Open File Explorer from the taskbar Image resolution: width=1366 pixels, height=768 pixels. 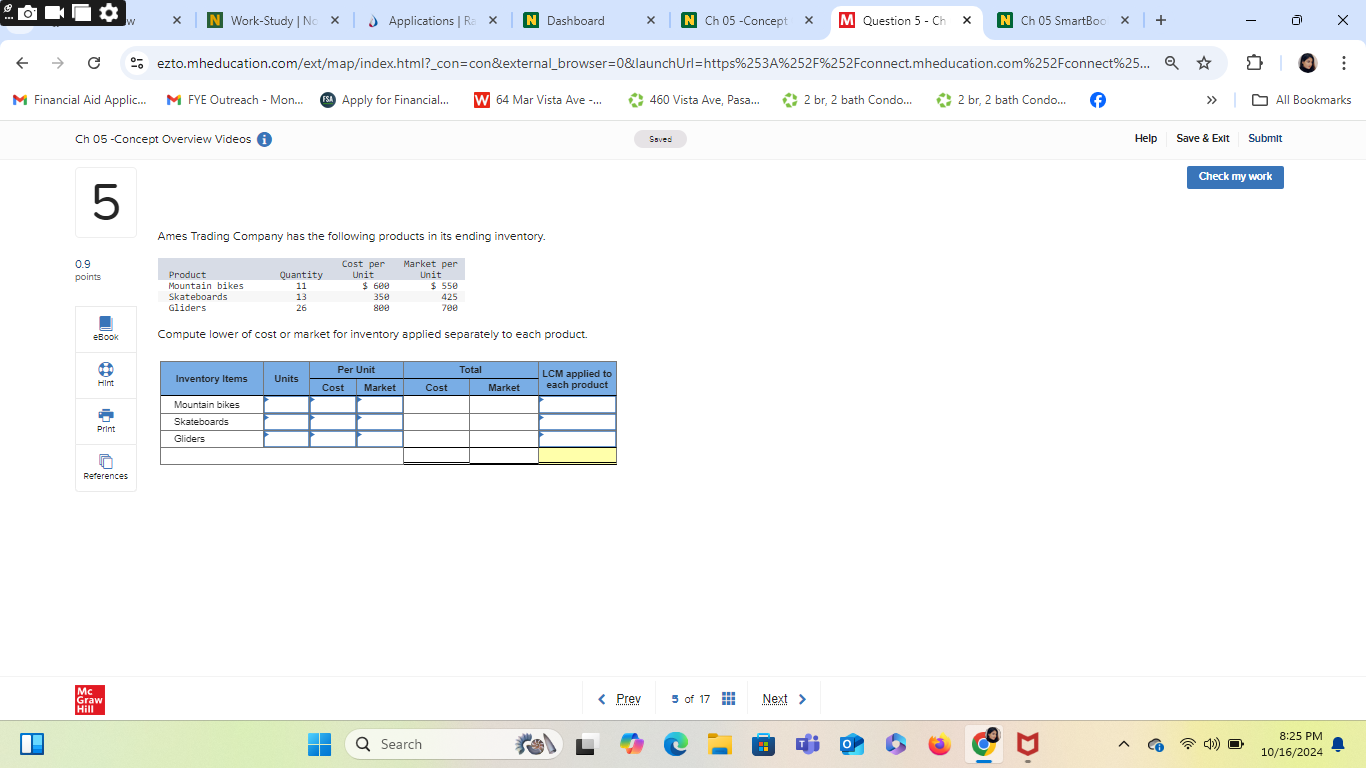pyautogui.click(x=719, y=744)
